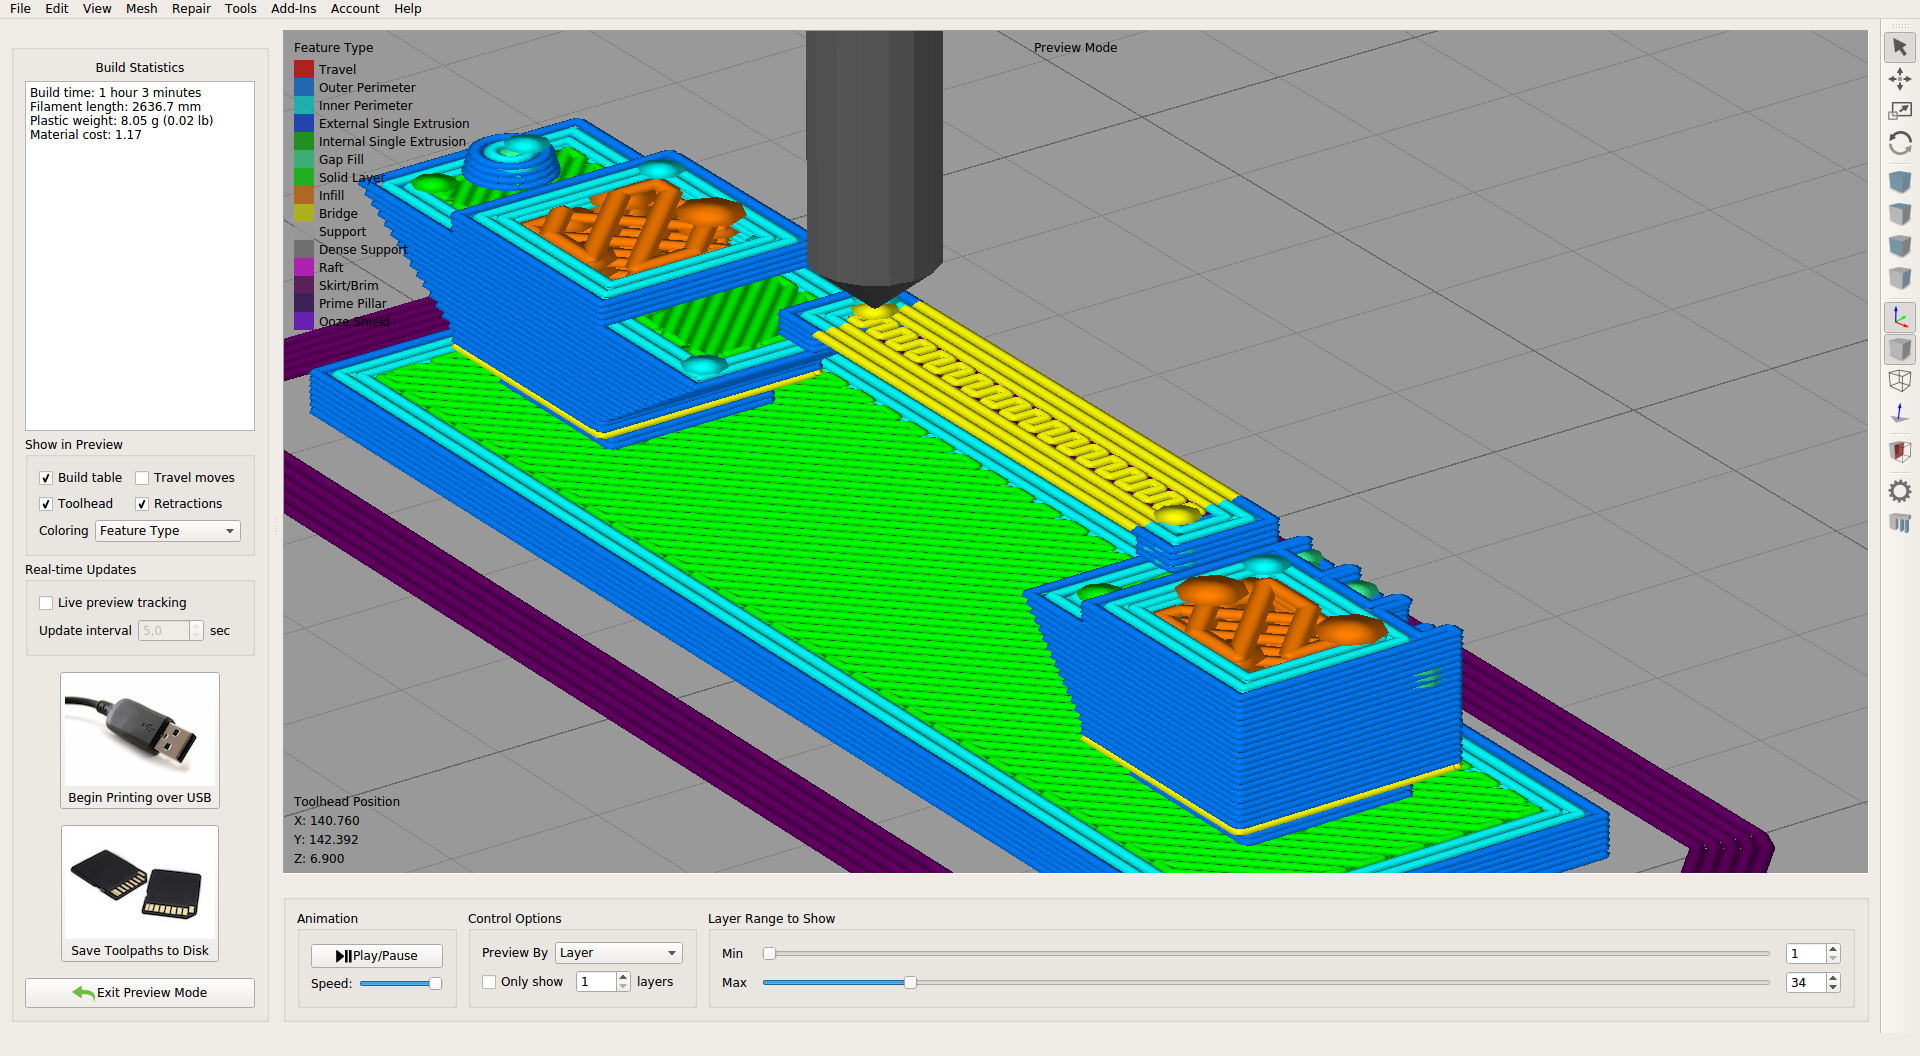Click the SD card image
This screenshot has height=1056, width=1920.
[139, 884]
